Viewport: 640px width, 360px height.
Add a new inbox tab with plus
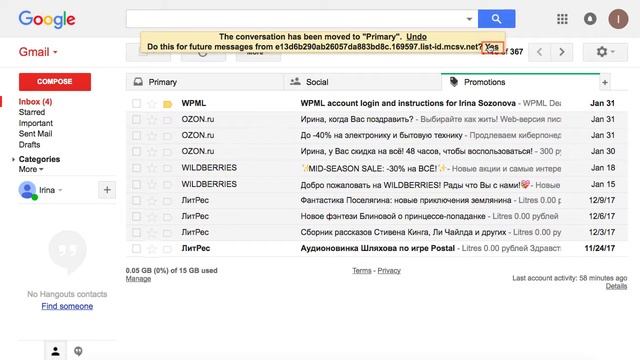coord(604,82)
